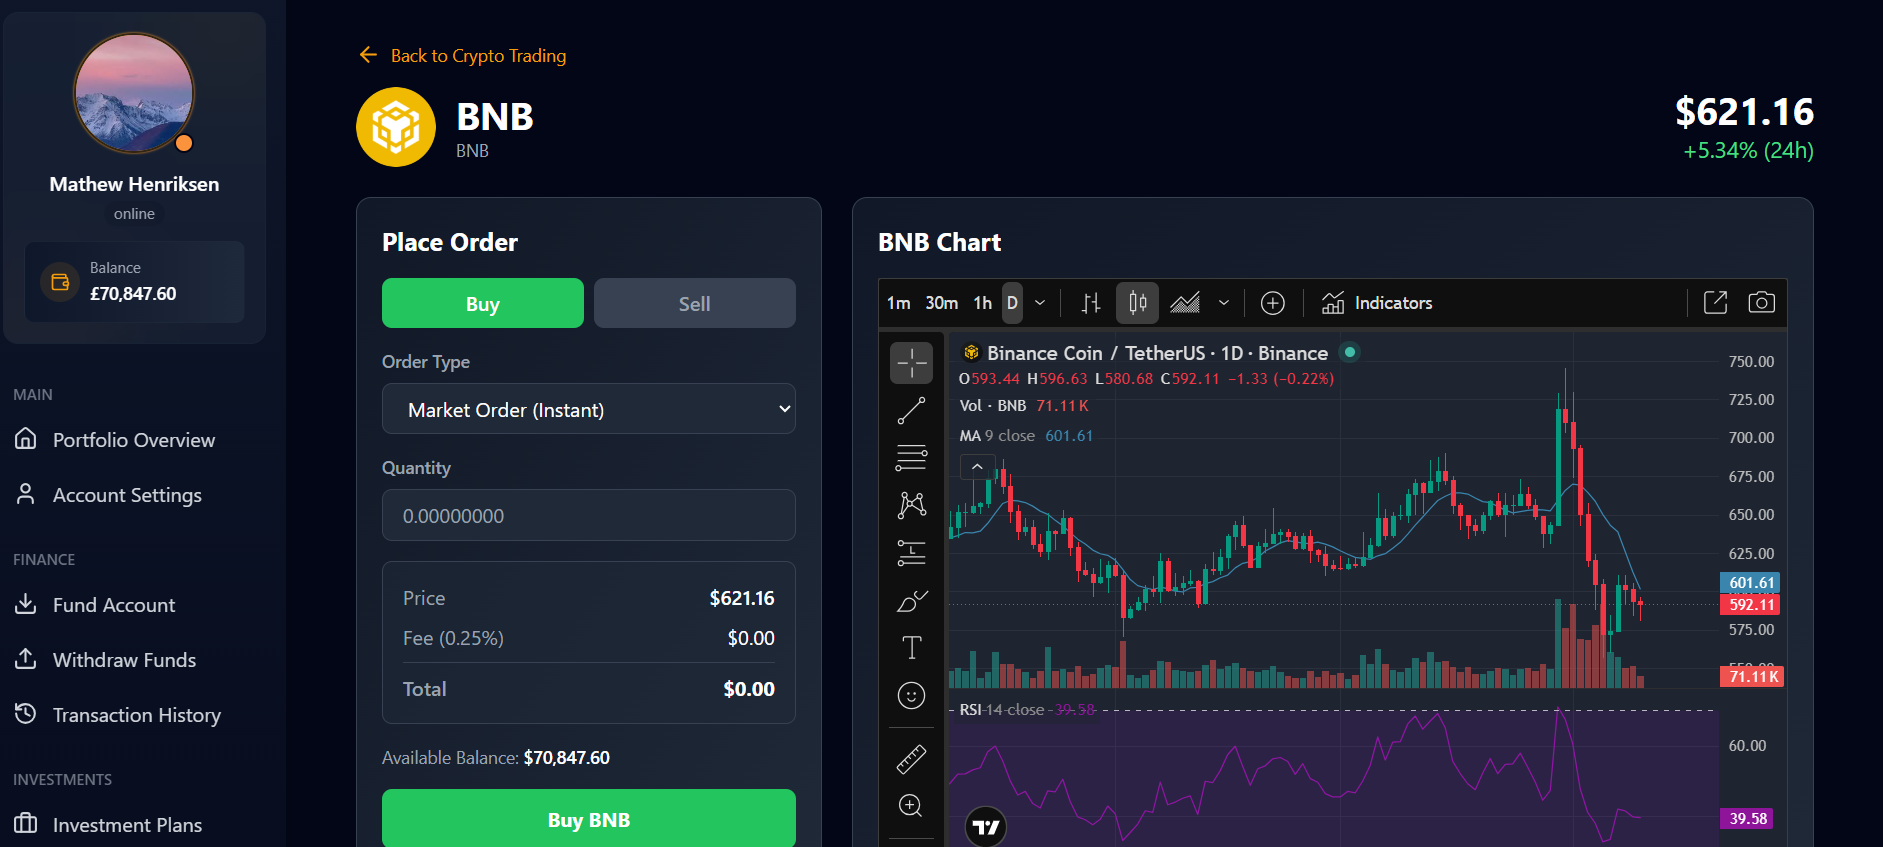The height and width of the screenshot is (847, 1883).
Task: Set chart interval to 30m
Action: pyautogui.click(x=941, y=303)
